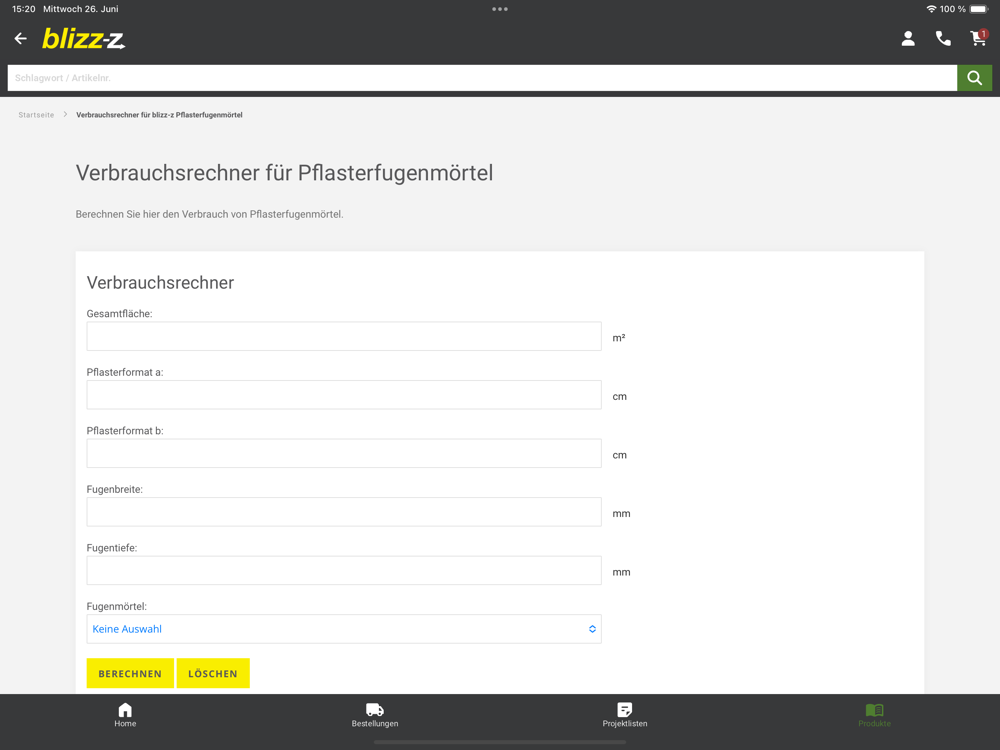Image resolution: width=1000 pixels, height=750 pixels.
Task: Click the Fugentiefe: label
Action: [112, 548]
